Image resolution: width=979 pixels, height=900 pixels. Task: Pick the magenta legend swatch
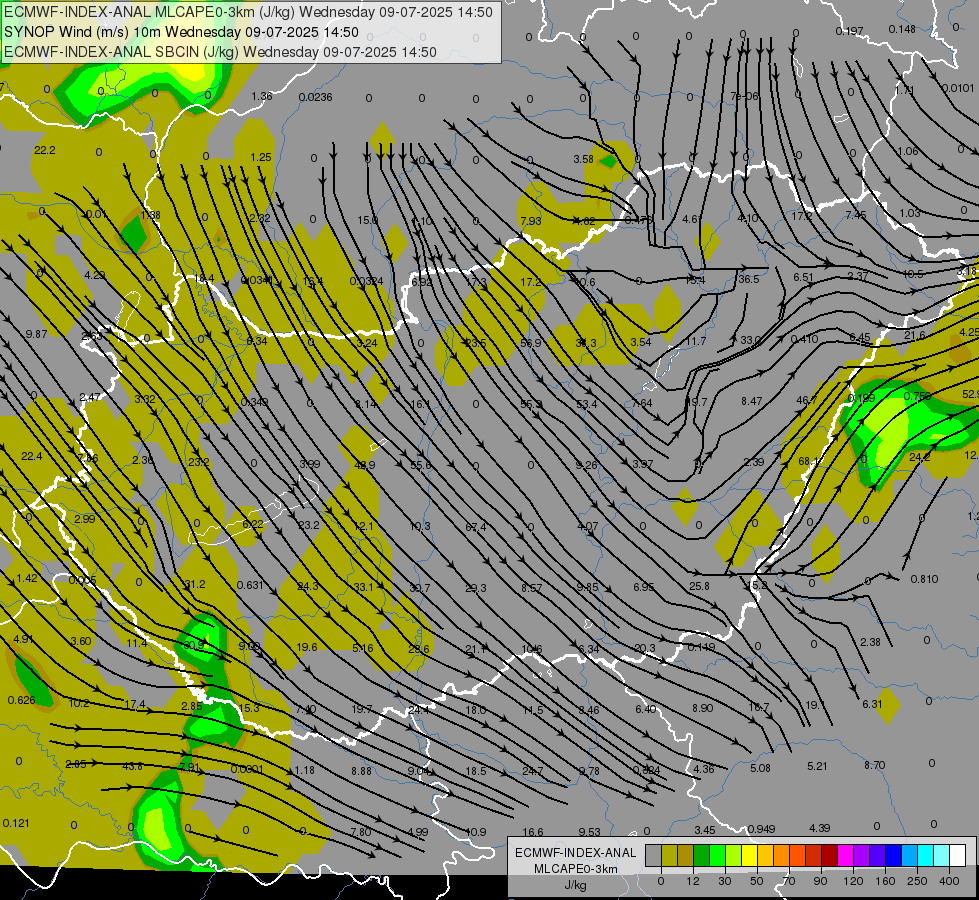(845, 855)
